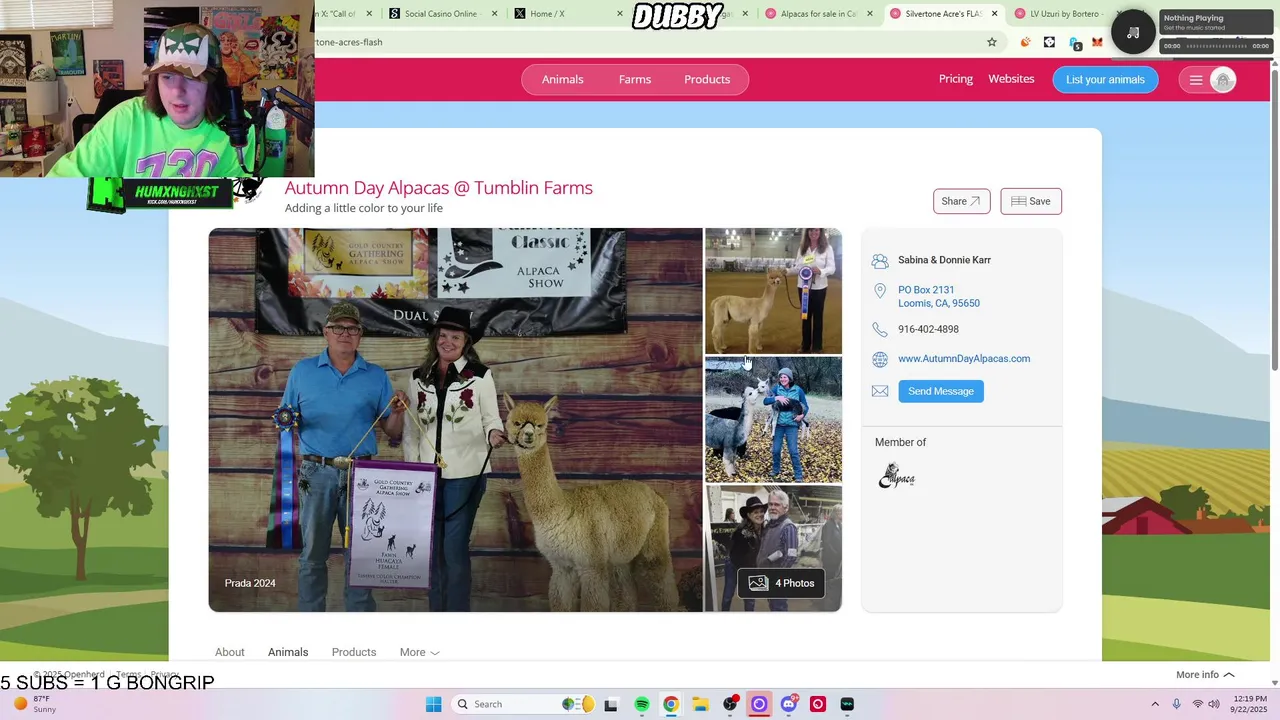Open the clock showing 12:19 PM
Screen dimensions: 1280x720
pos(1250,704)
